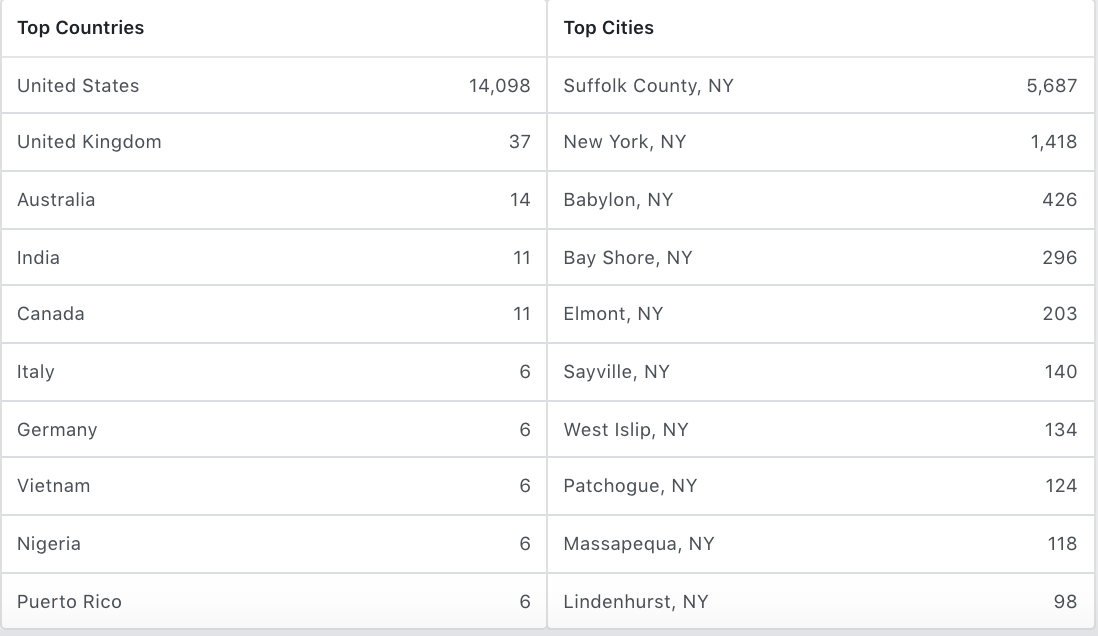Select Italy from Top Countries
Screen dimensions: 1098x636
coord(36,372)
